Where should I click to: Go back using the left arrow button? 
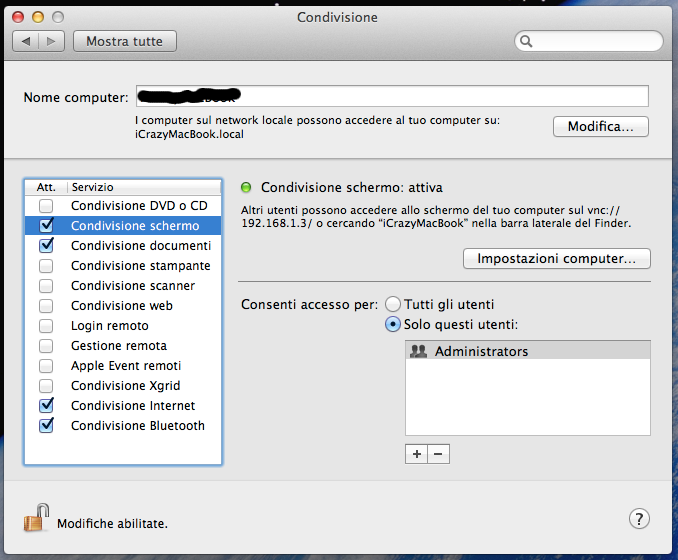click(x=26, y=41)
